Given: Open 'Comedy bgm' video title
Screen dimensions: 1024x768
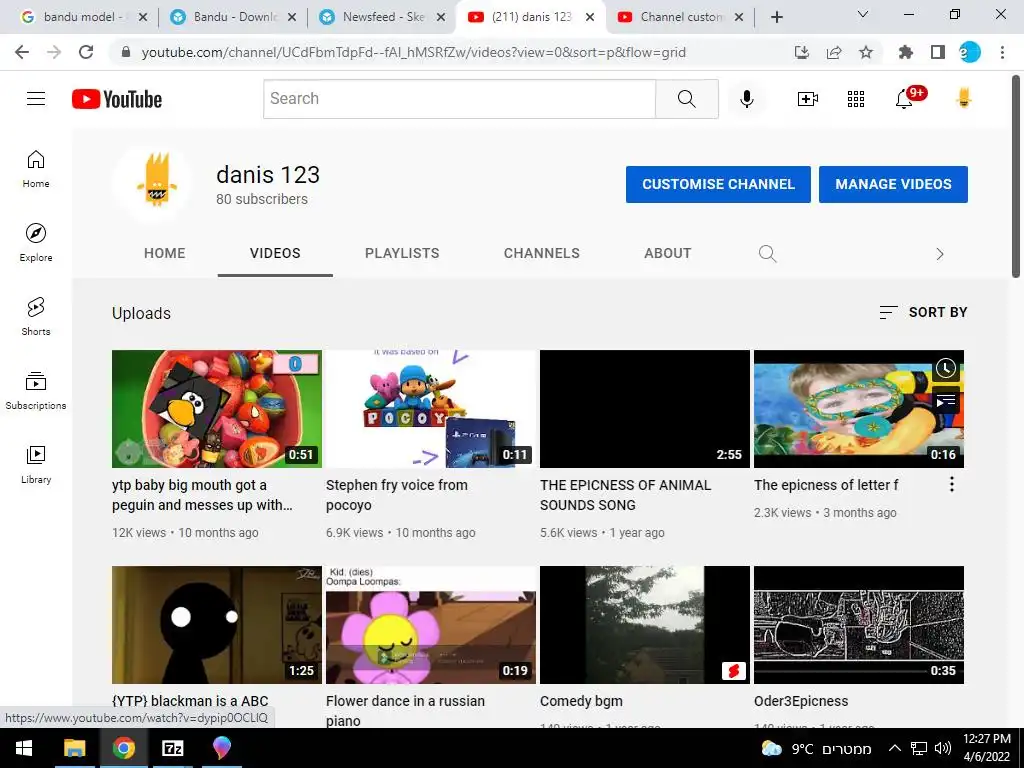Looking at the screenshot, I should click(581, 701).
